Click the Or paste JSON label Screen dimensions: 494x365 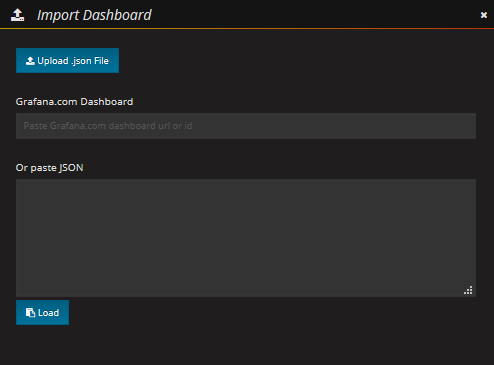[x=49, y=168]
